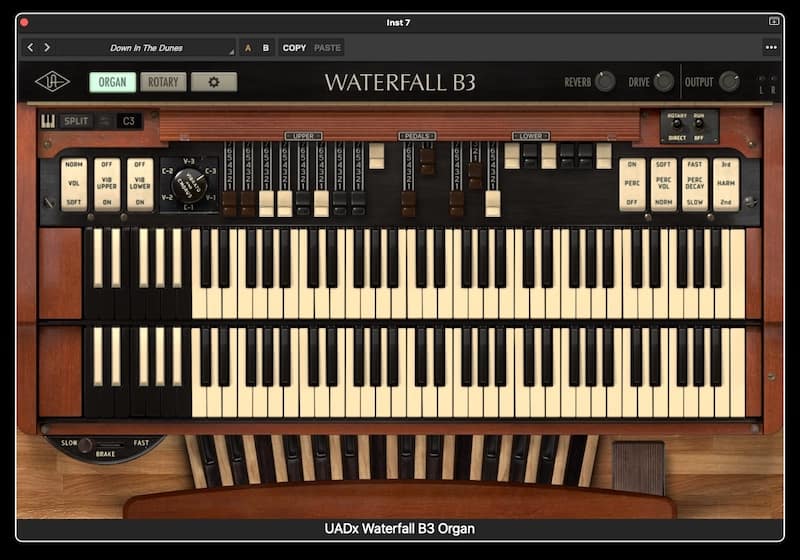Viewport: 800px width, 560px height.
Task: Toggle the VIB LOWER rocker switch
Action: pyautogui.click(x=140, y=184)
